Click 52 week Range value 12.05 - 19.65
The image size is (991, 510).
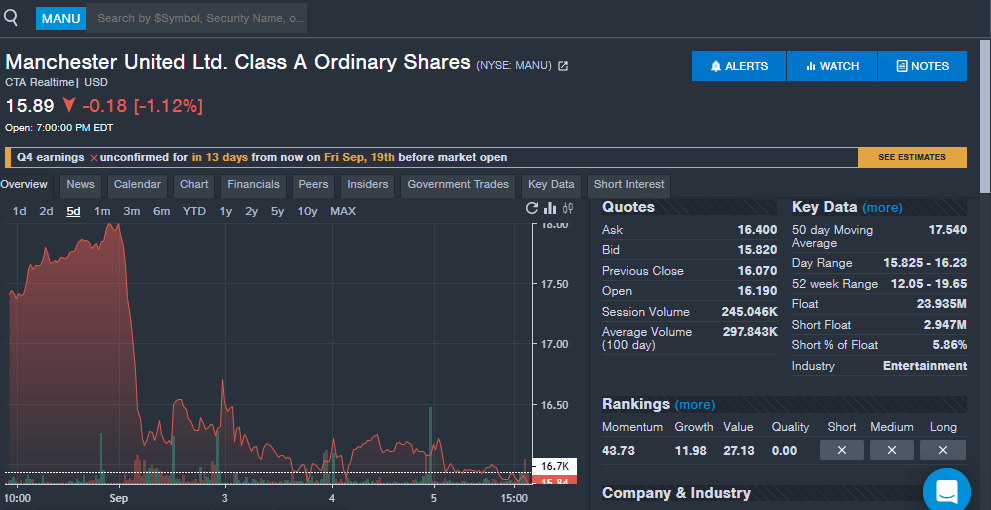(929, 284)
